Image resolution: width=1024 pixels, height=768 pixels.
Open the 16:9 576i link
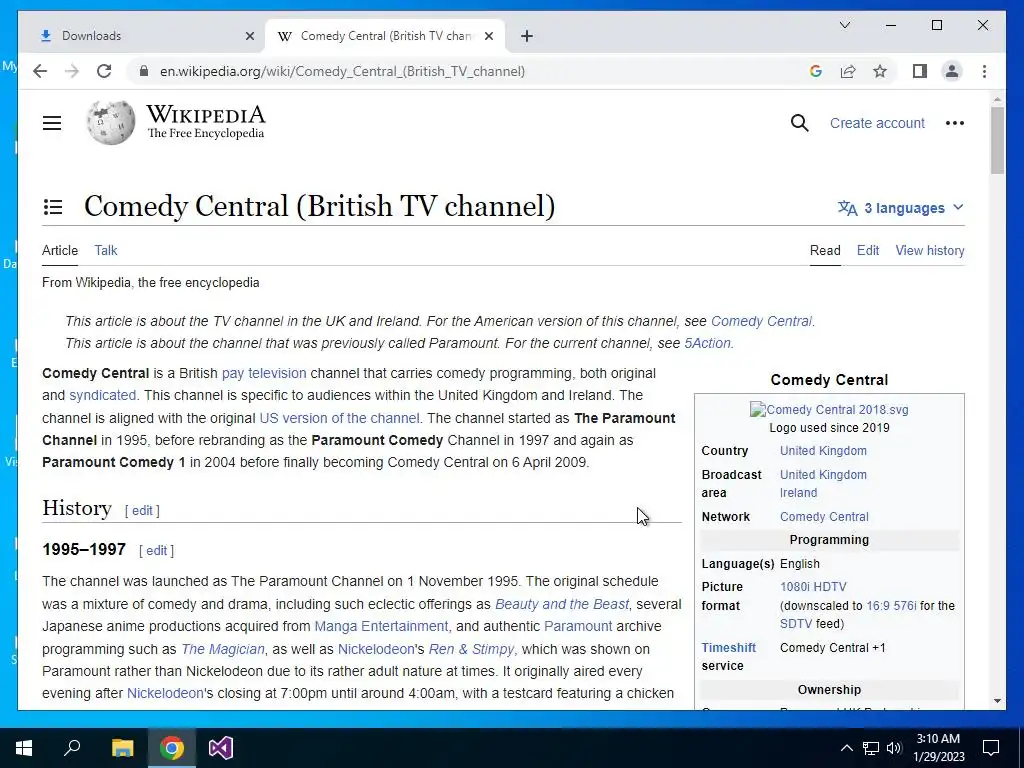tap(891, 605)
